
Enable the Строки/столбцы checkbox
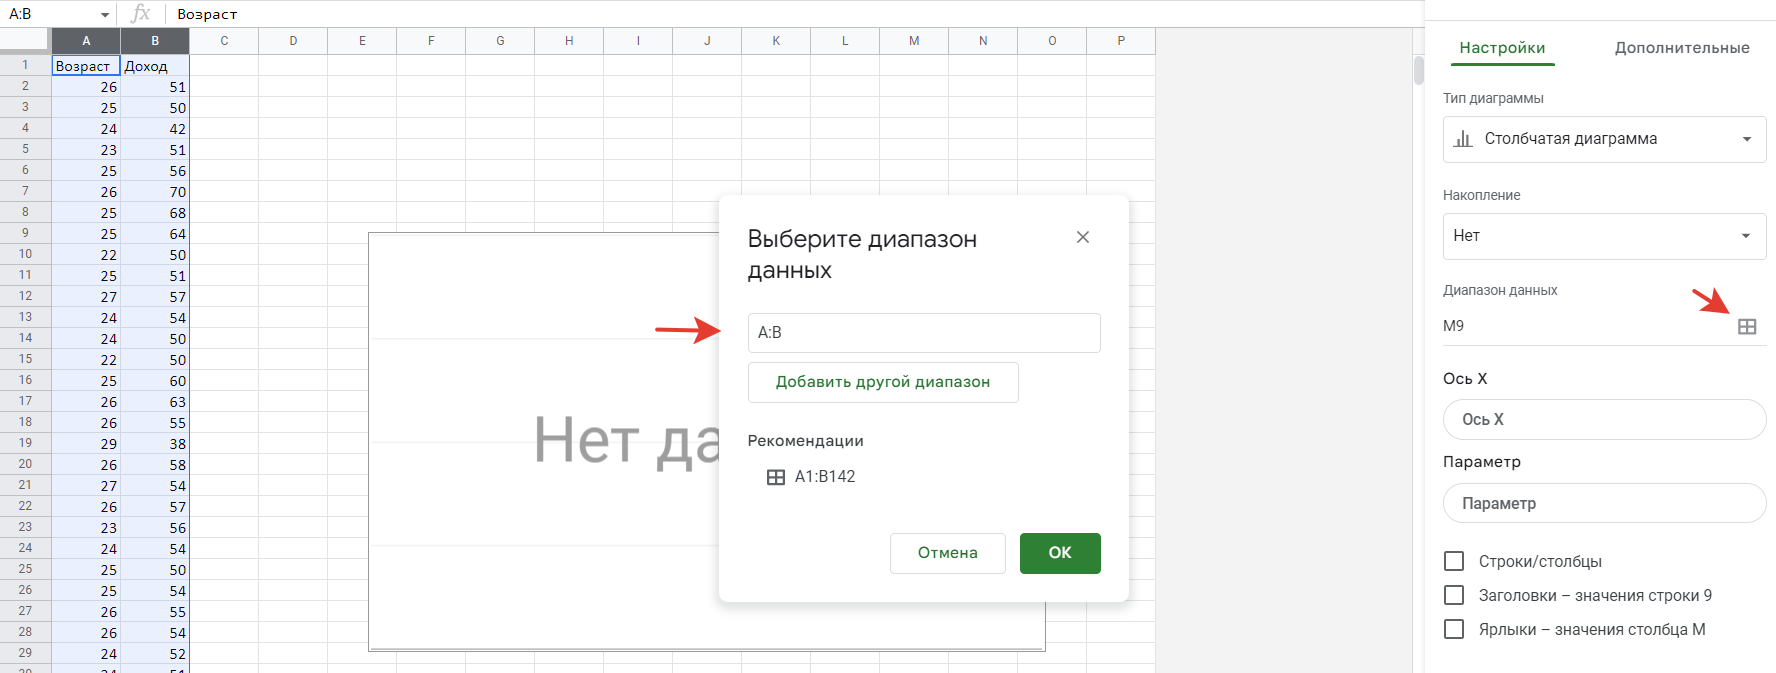click(1454, 561)
